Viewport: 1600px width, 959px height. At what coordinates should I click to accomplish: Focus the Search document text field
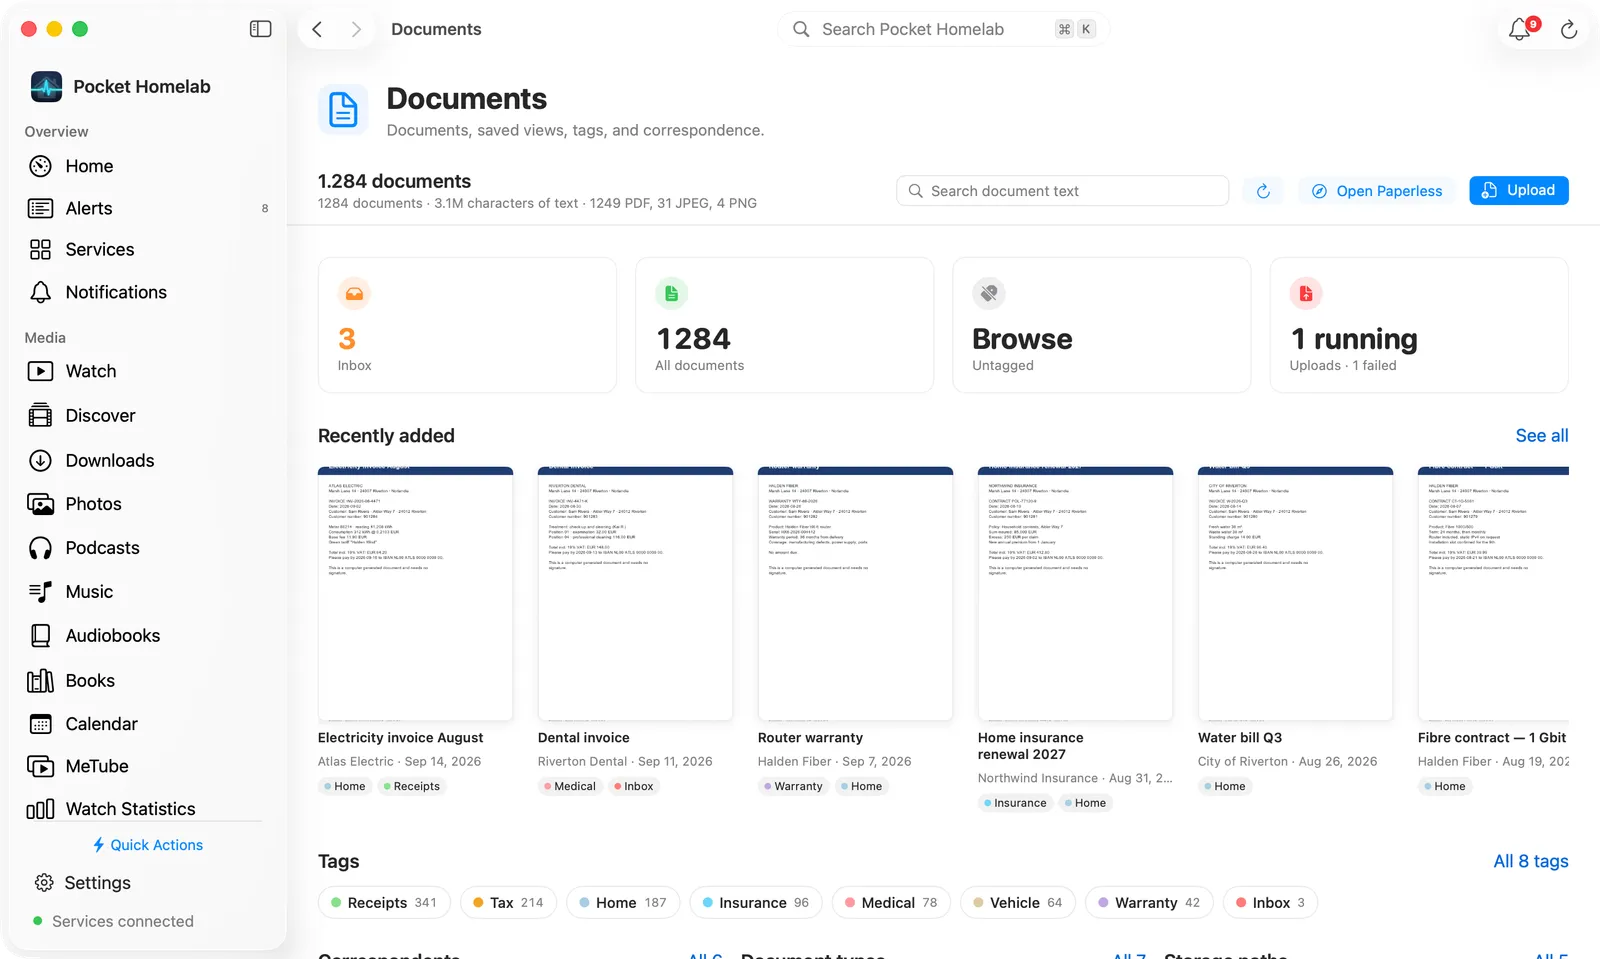(1062, 191)
